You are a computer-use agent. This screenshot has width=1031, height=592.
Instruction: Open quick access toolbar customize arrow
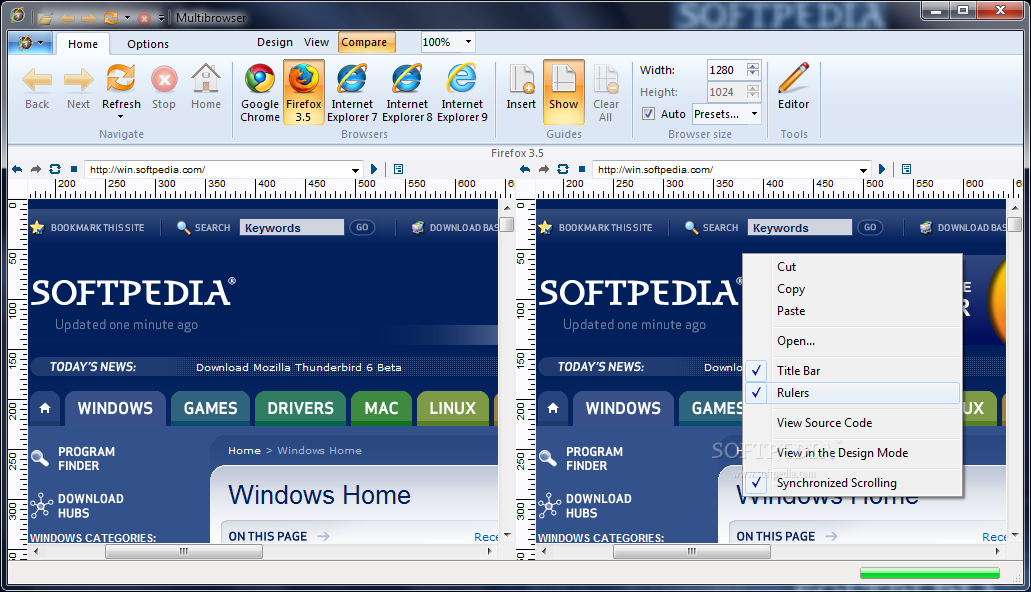click(161, 18)
